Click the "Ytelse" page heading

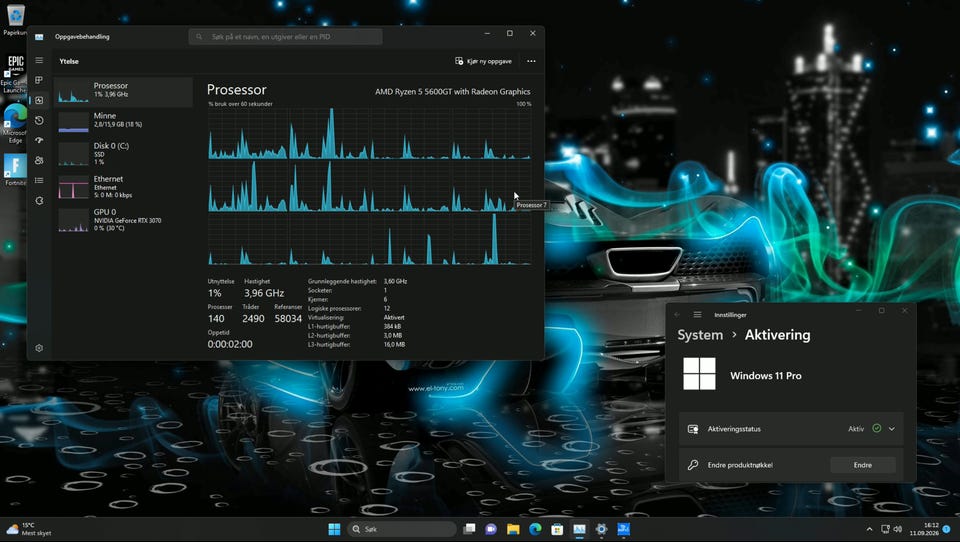click(x=69, y=61)
